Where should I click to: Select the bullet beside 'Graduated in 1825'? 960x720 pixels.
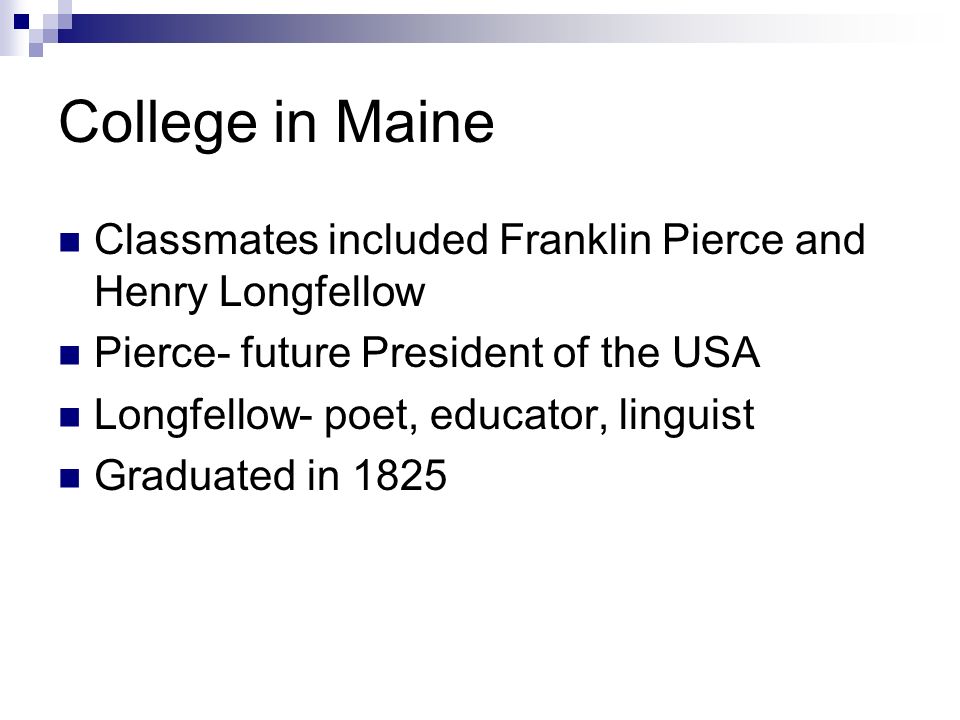point(70,478)
